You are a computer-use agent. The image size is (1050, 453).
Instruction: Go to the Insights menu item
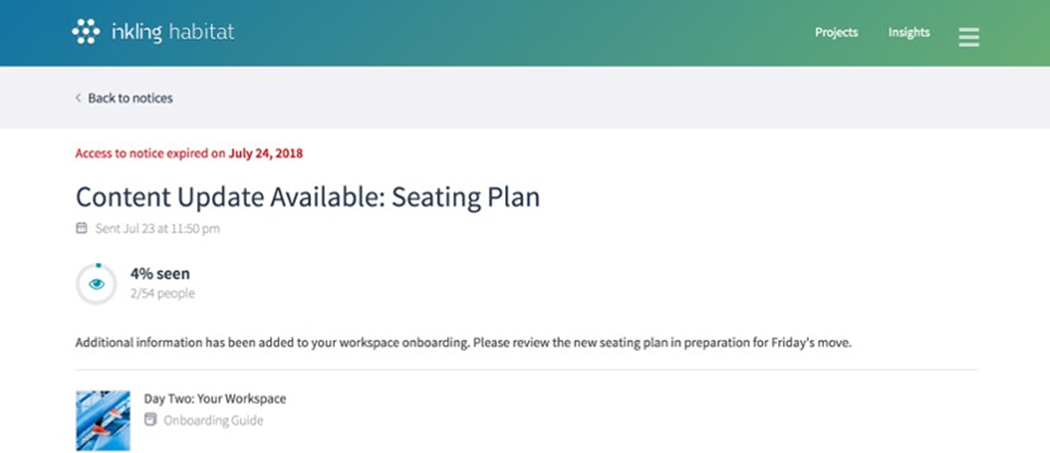tap(909, 32)
